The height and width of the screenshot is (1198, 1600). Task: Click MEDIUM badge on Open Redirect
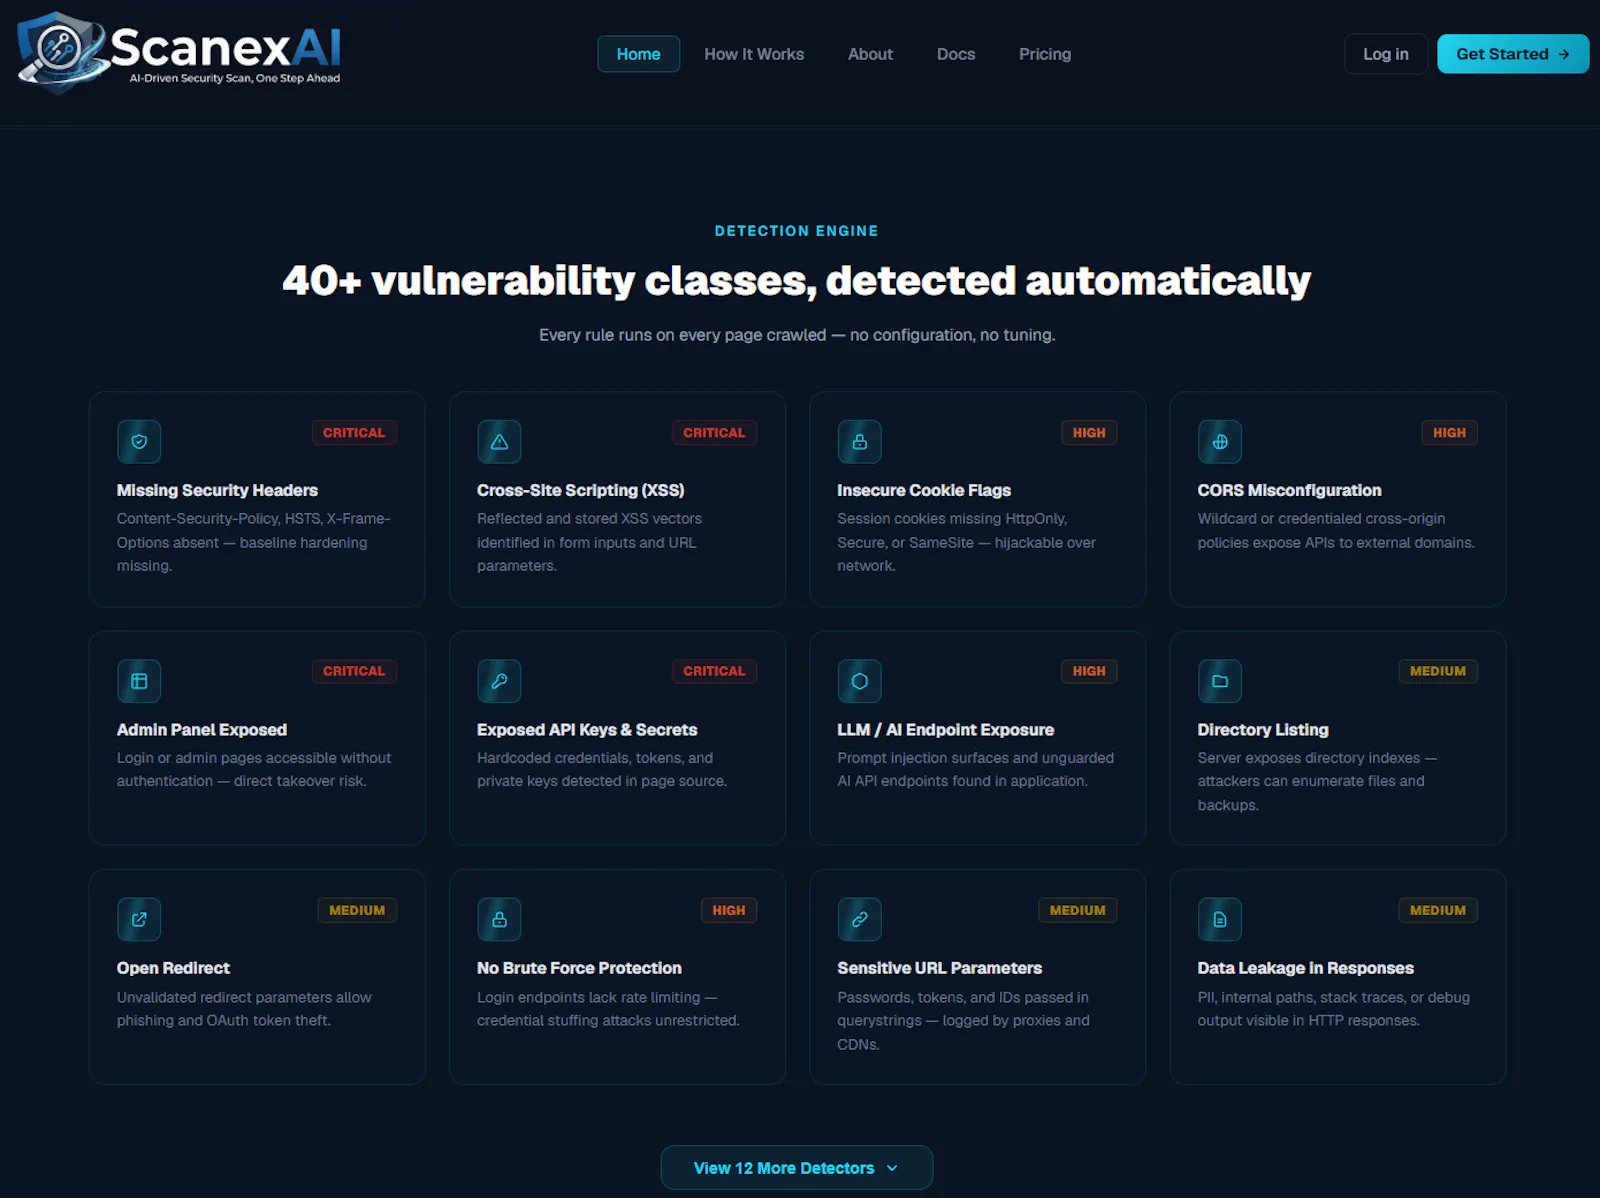(357, 910)
